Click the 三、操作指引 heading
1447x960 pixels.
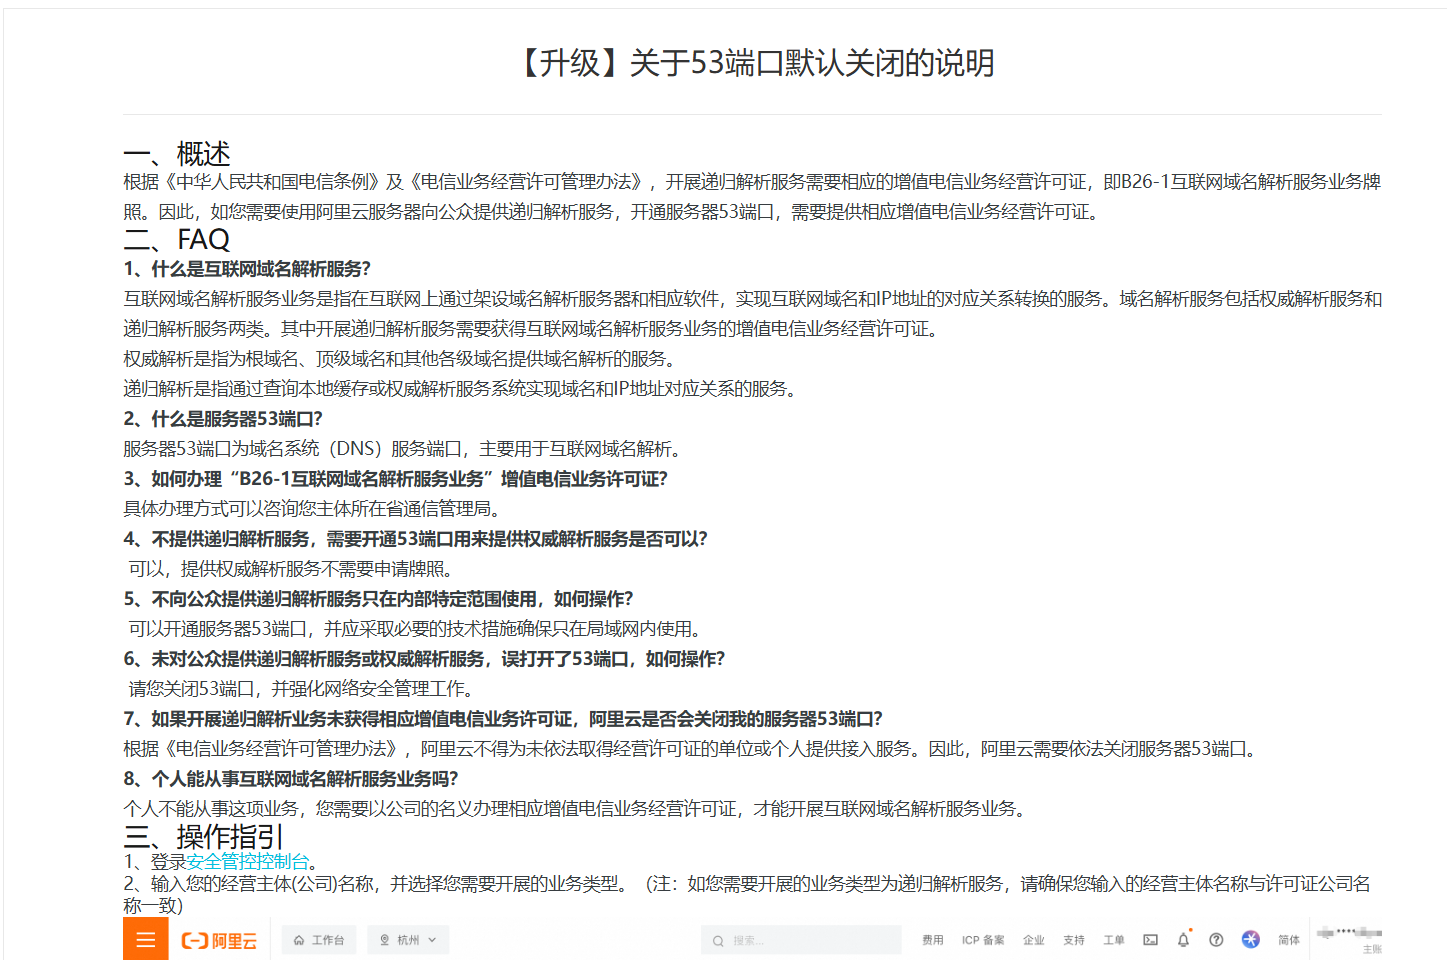coord(204,836)
